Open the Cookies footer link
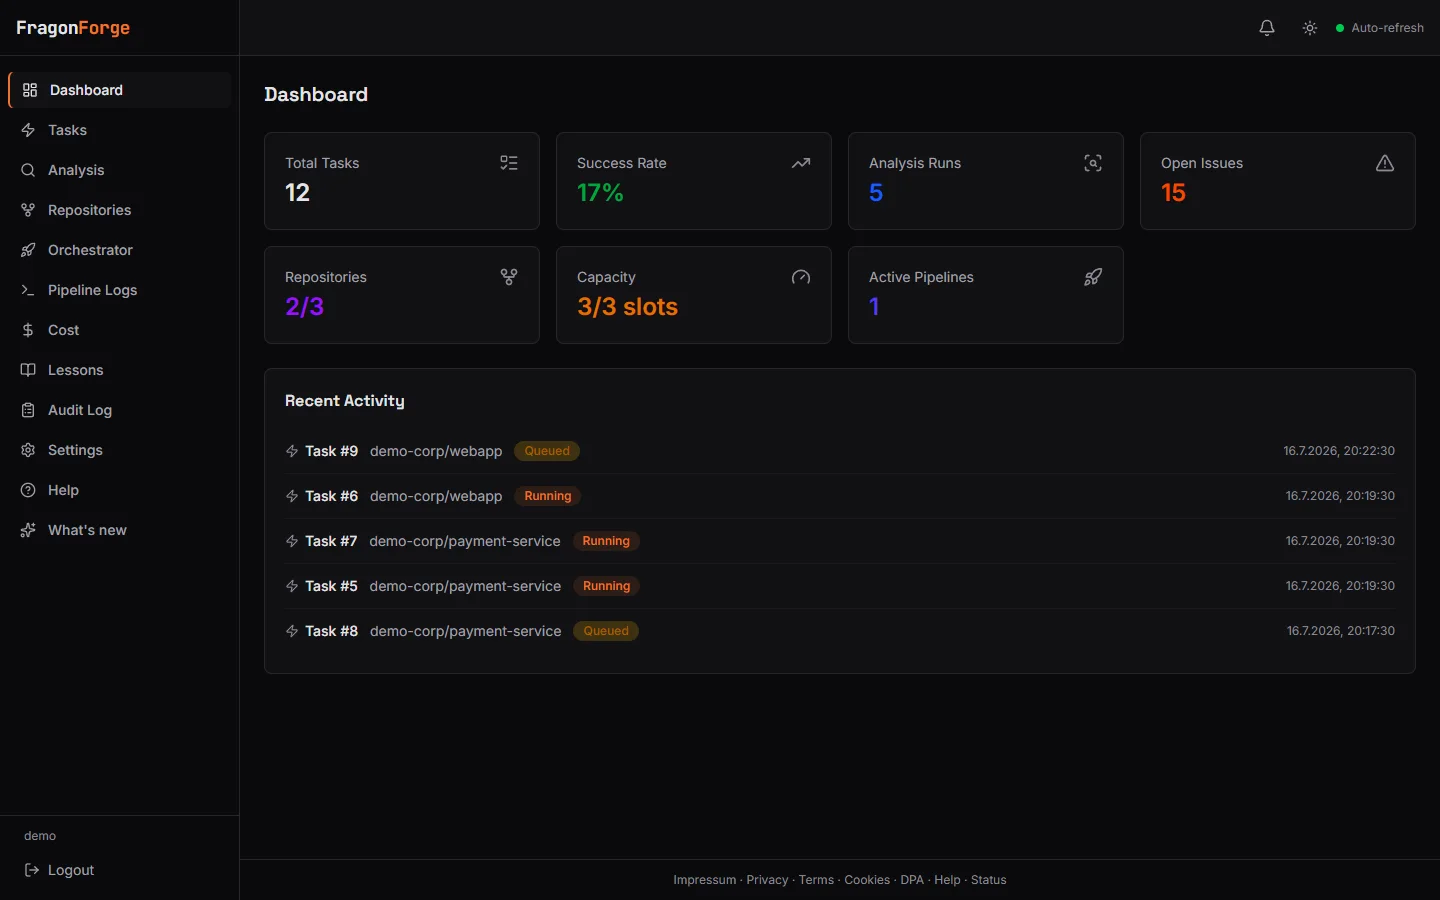Viewport: 1440px width, 900px height. tap(867, 880)
